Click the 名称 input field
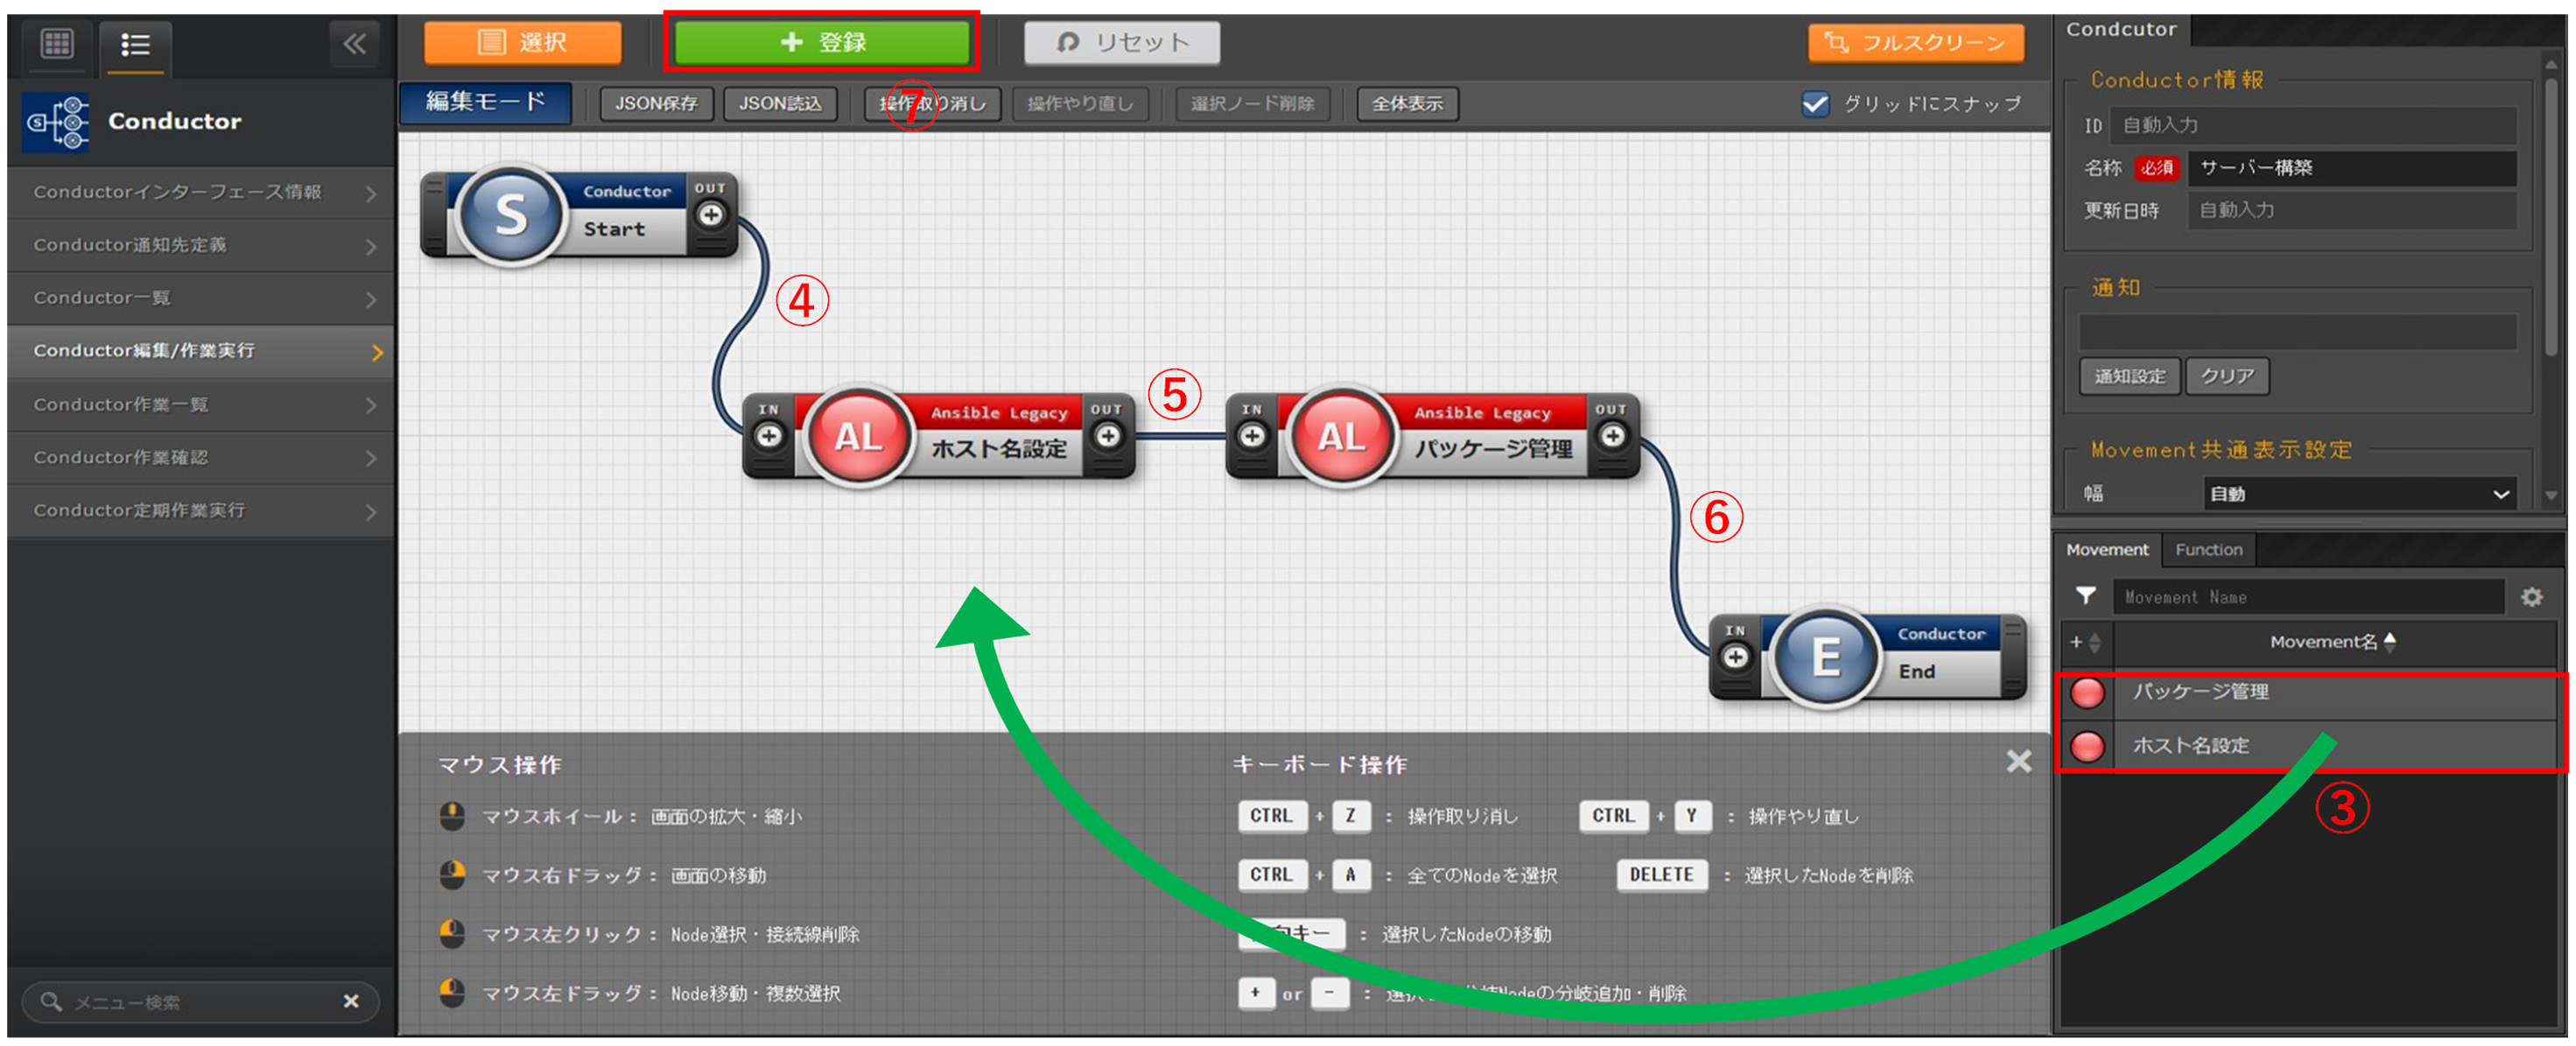This screenshot has height=1046, width=2576. 2350,168
